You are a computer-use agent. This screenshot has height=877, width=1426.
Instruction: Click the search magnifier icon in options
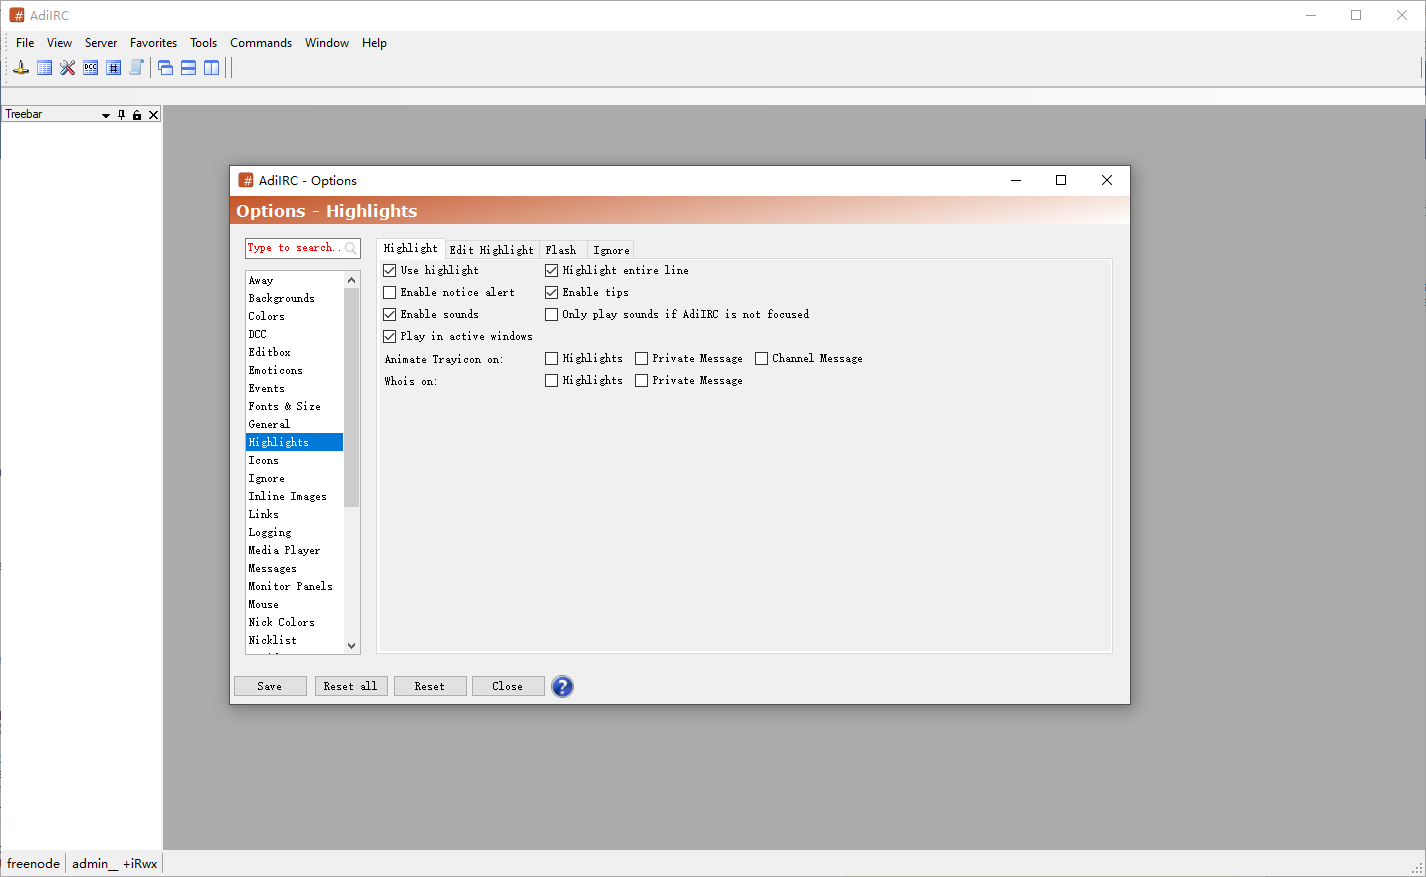click(351, 248)
